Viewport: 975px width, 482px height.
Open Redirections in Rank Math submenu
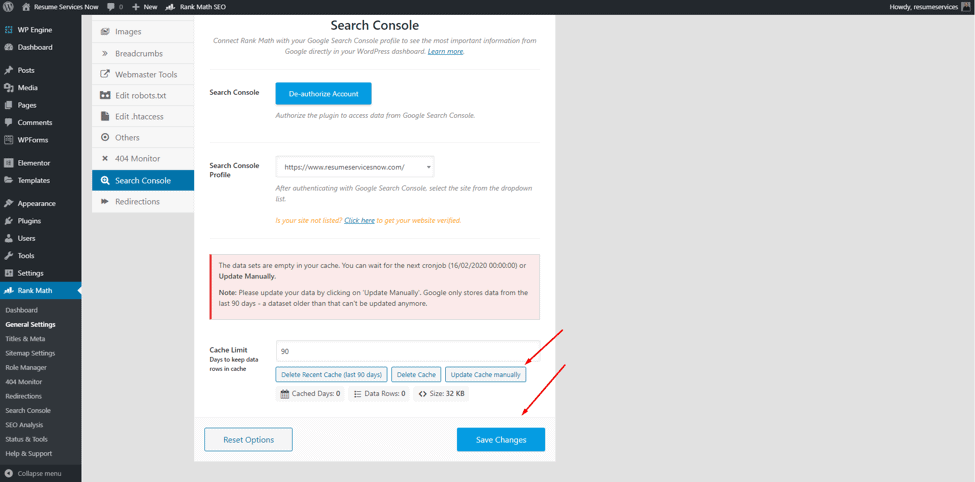[24, 396]
